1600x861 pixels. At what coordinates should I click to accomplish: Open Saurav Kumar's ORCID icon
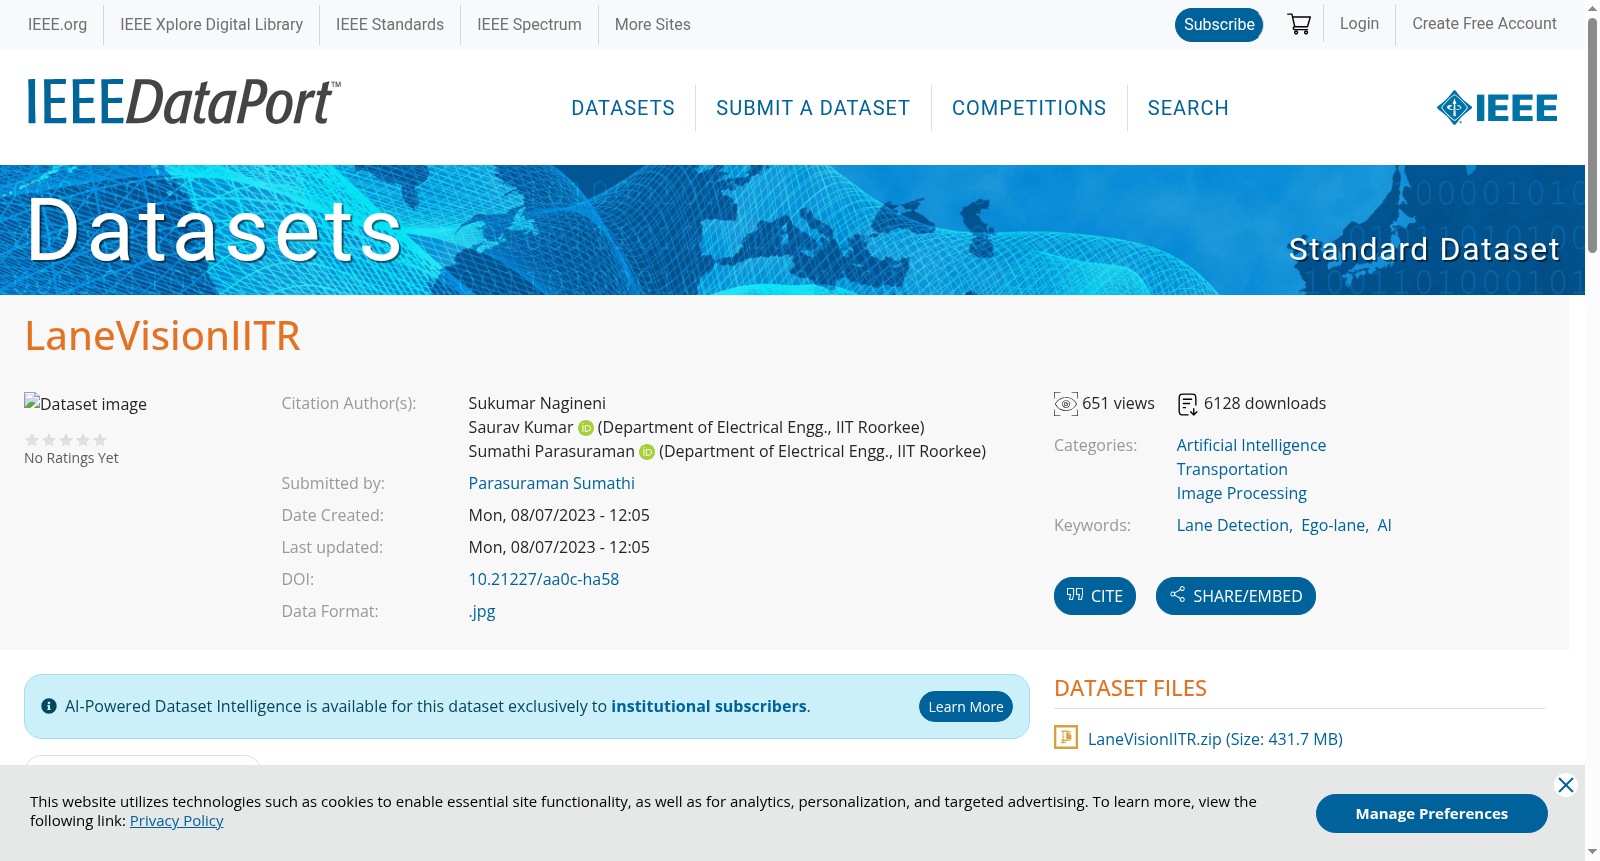586,428
